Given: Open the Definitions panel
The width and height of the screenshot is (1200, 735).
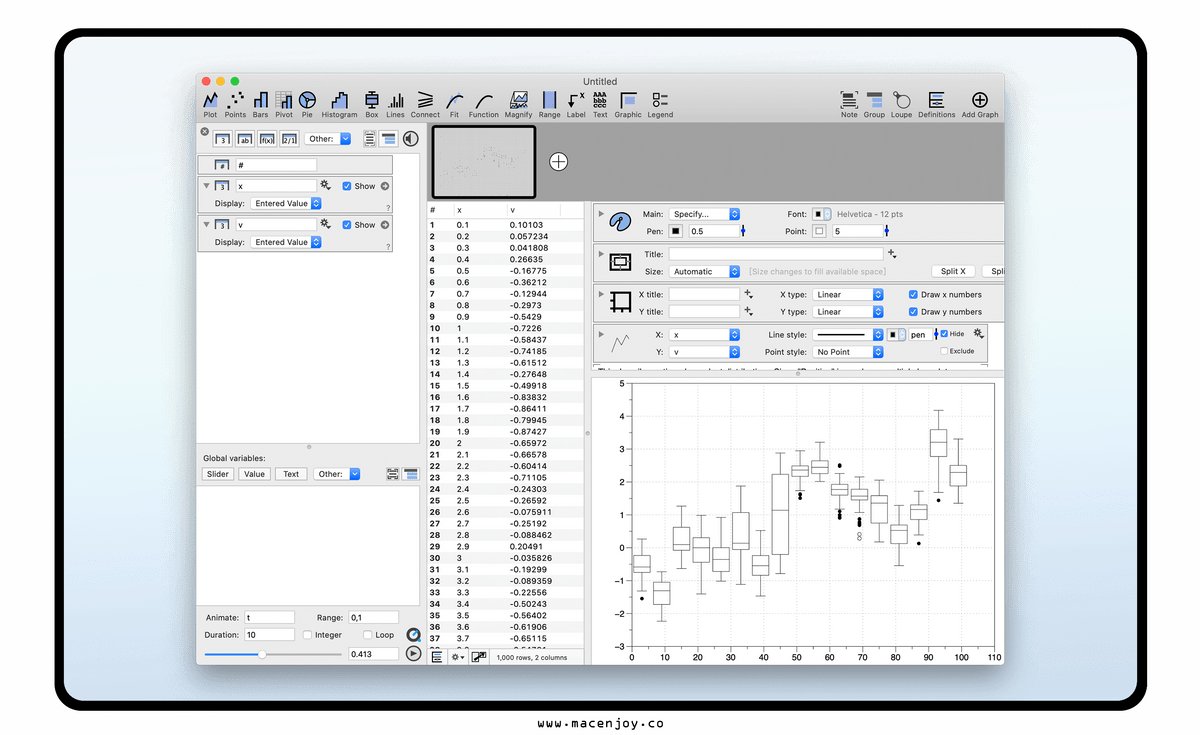Looking at the screenshot, I should (x=936, y=103).
